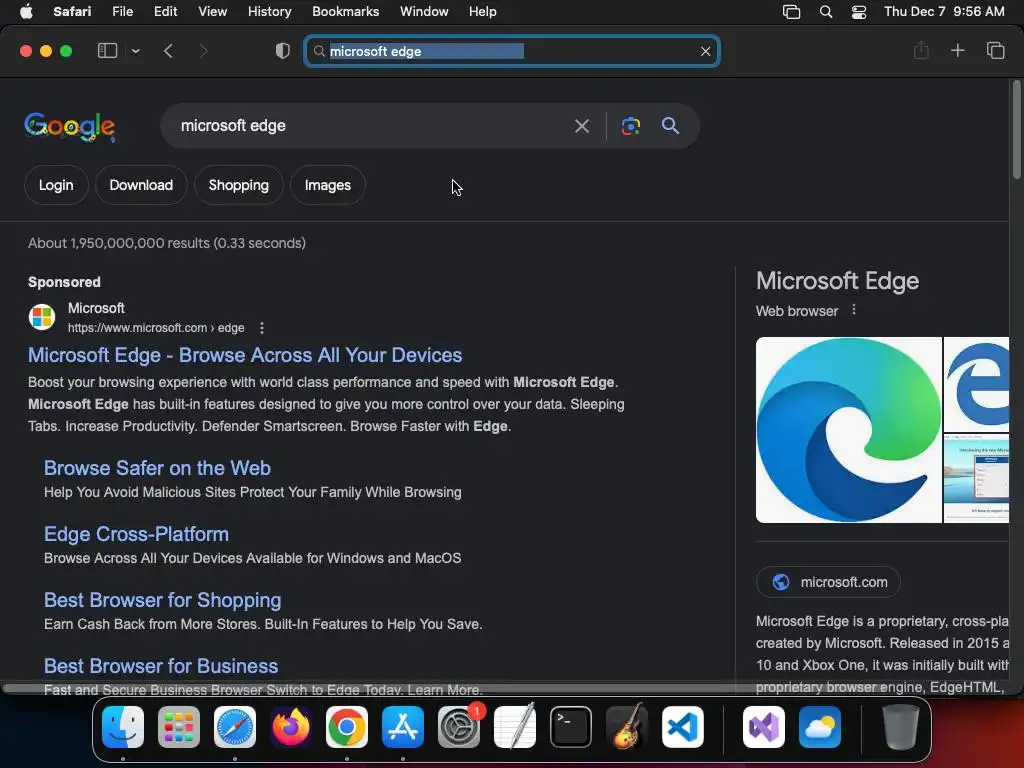Open the File menu
The image size is (1024, 768).
pyautogui.click(x=122, y=12)
